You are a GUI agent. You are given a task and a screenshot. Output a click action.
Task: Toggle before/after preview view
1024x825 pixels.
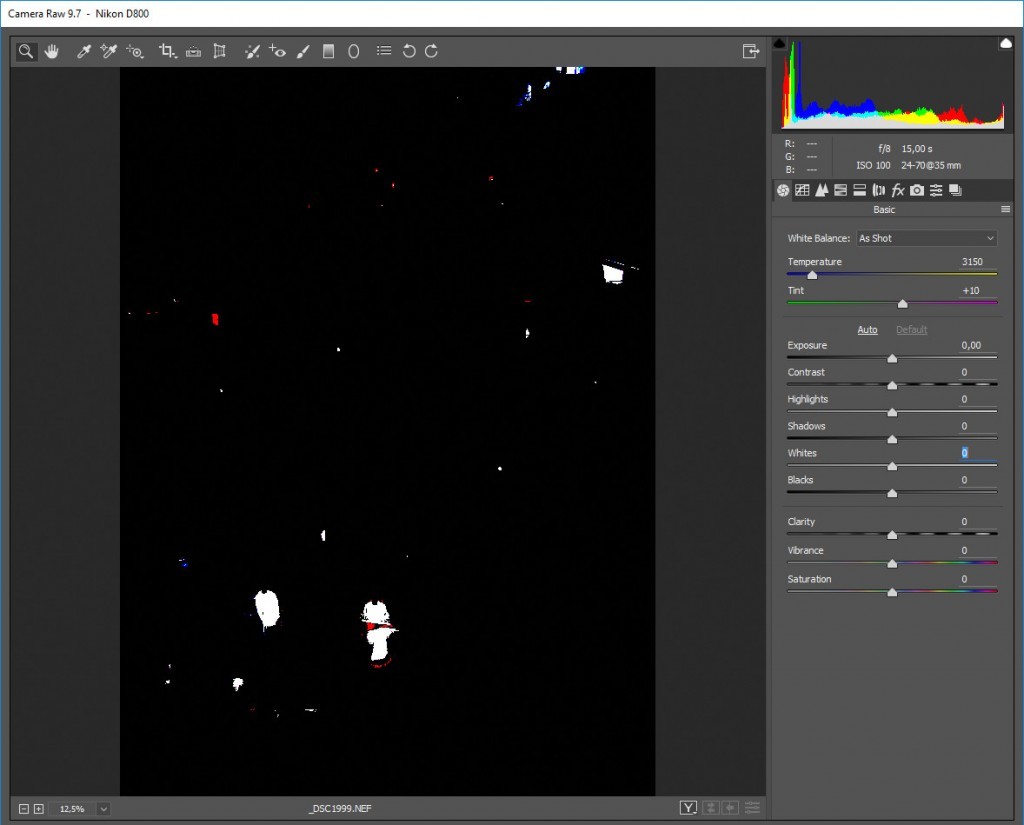click(x=688, y=808)
